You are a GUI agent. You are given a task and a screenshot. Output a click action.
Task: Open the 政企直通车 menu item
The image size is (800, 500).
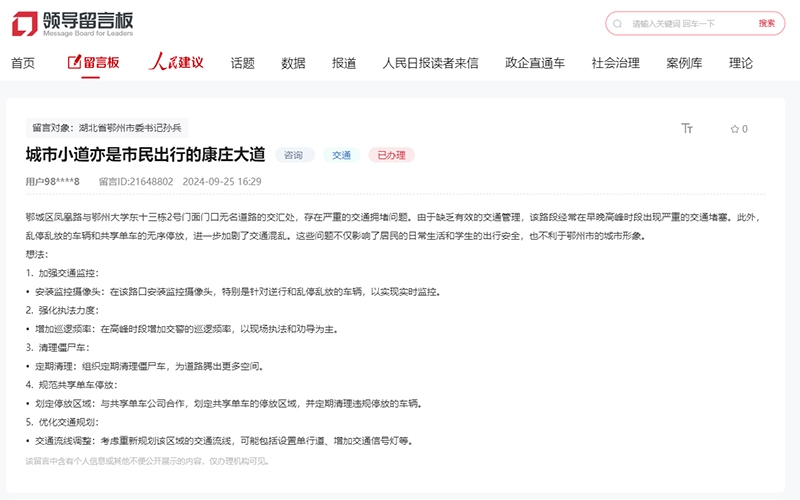click(x=535, y=63)
